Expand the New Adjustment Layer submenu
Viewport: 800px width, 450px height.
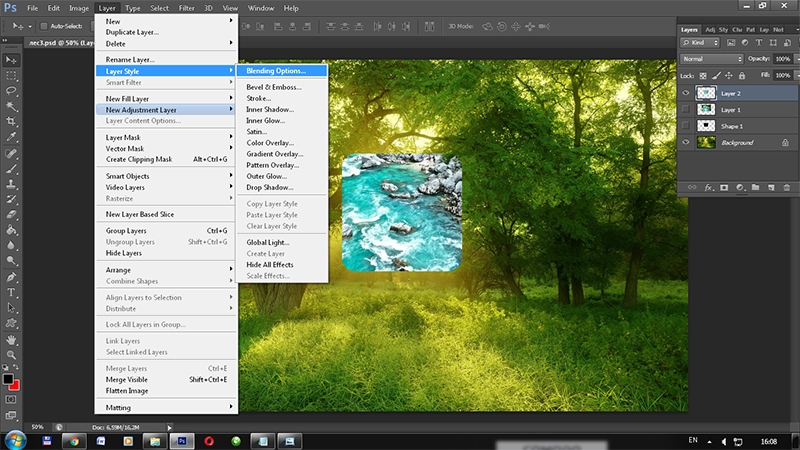click(x=166, y=110)
